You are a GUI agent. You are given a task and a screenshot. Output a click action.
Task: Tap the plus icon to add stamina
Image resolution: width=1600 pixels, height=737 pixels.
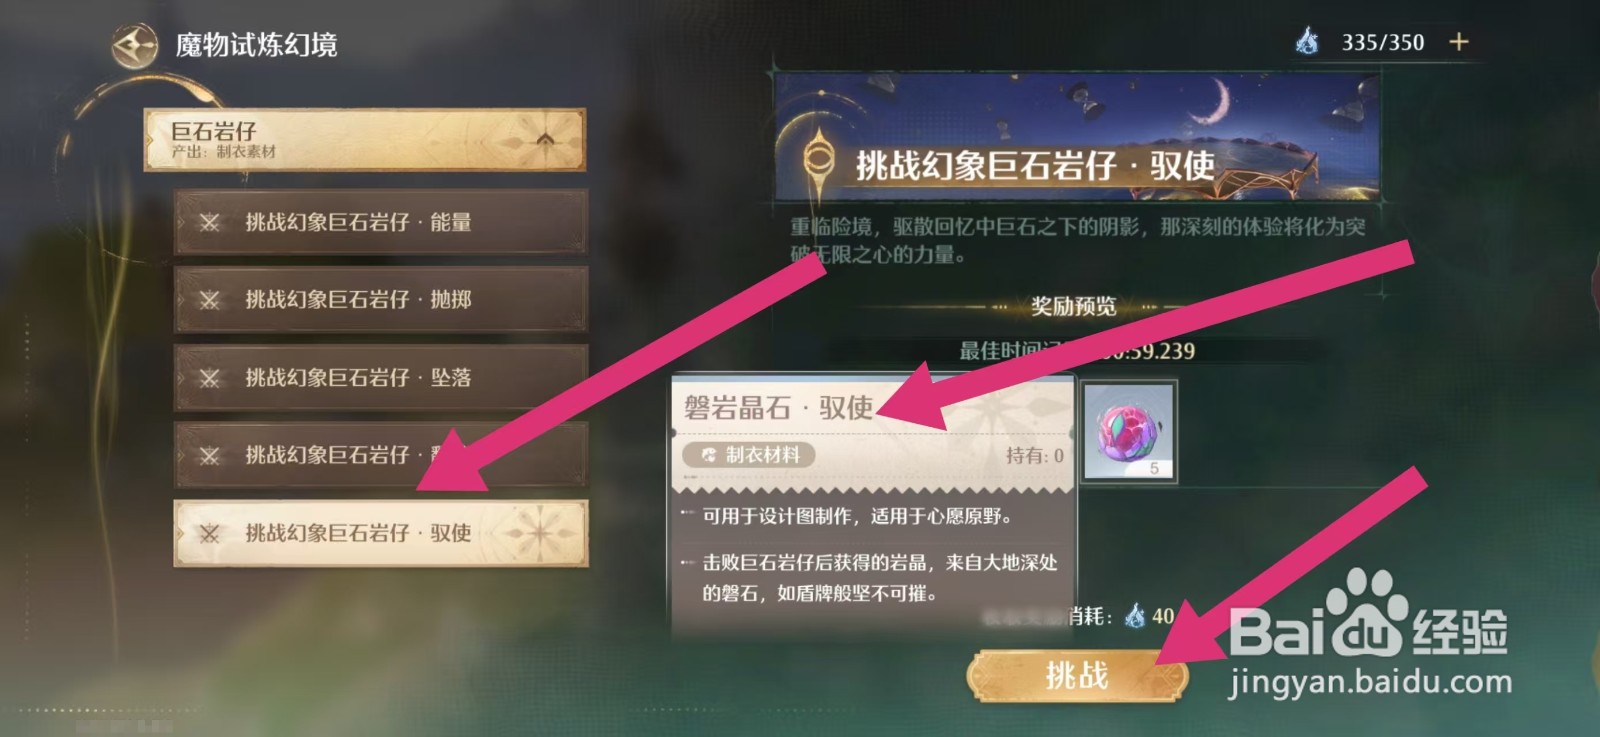tap(1459, 42)
